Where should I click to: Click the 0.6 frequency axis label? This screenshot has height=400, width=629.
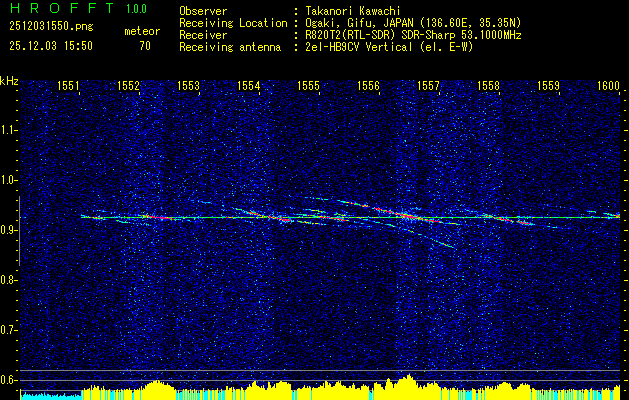9,379
